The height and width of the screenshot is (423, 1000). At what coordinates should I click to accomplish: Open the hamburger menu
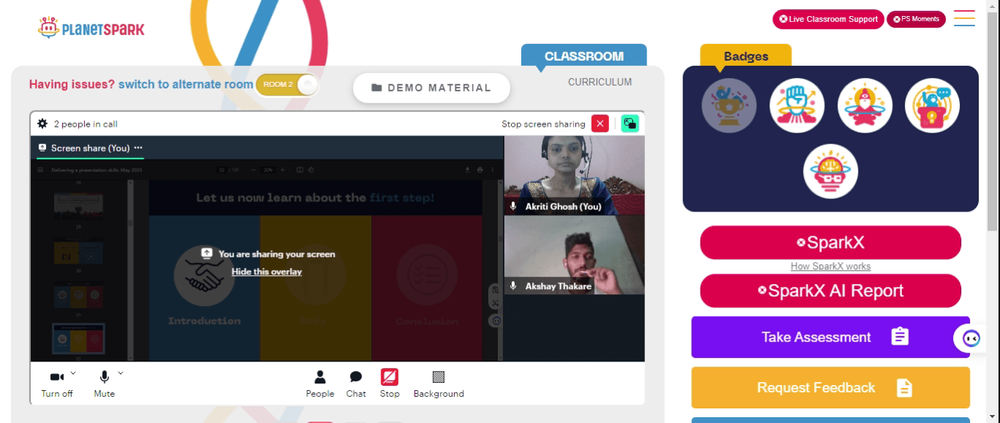[964, 18]
